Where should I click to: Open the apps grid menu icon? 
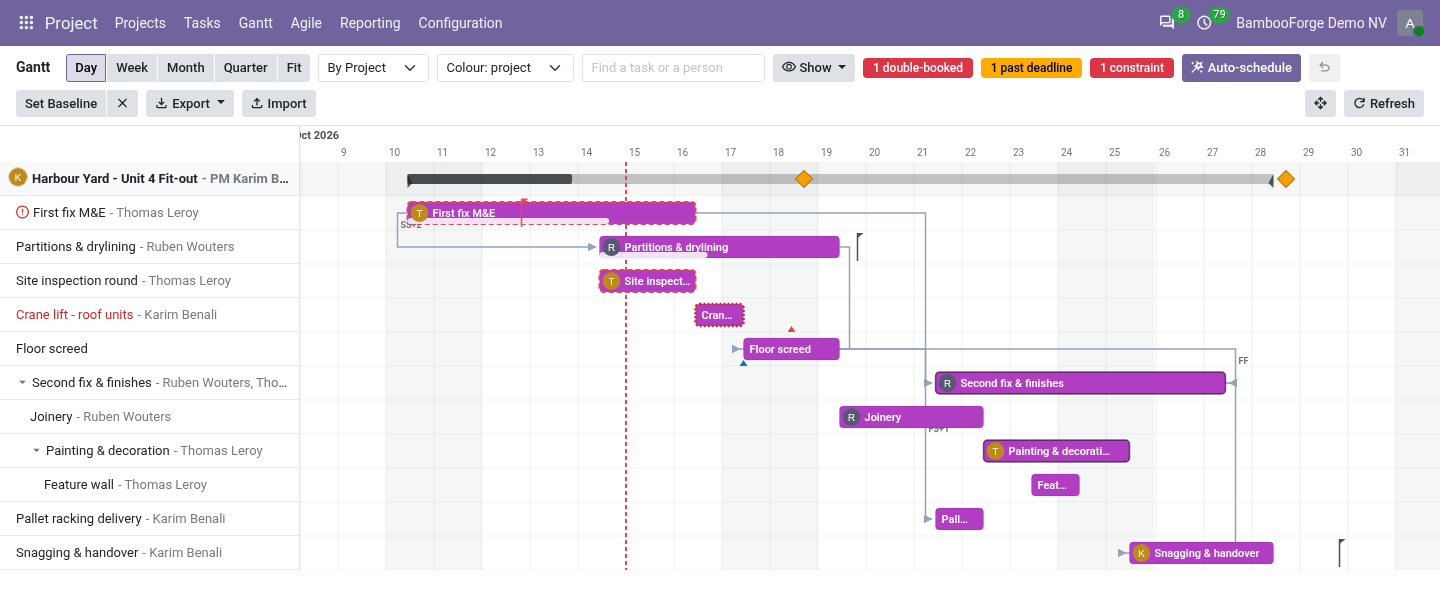click(x=26, y=23)
